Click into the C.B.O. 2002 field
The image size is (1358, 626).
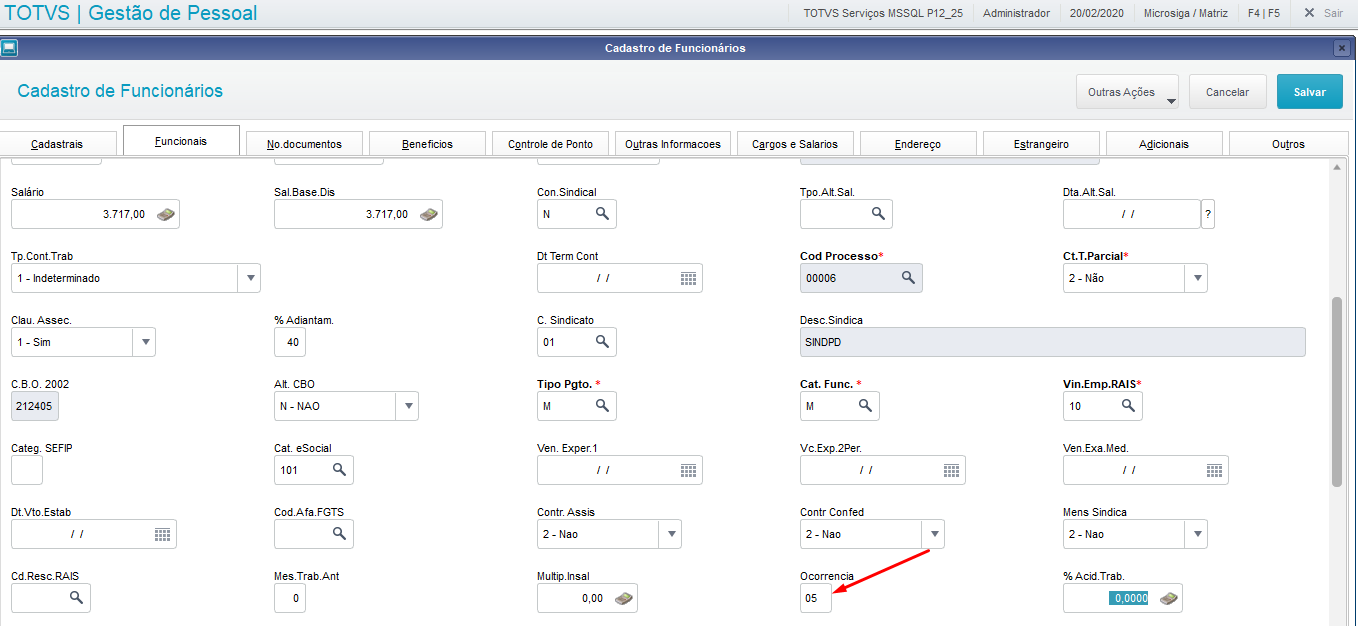[35, 406]
